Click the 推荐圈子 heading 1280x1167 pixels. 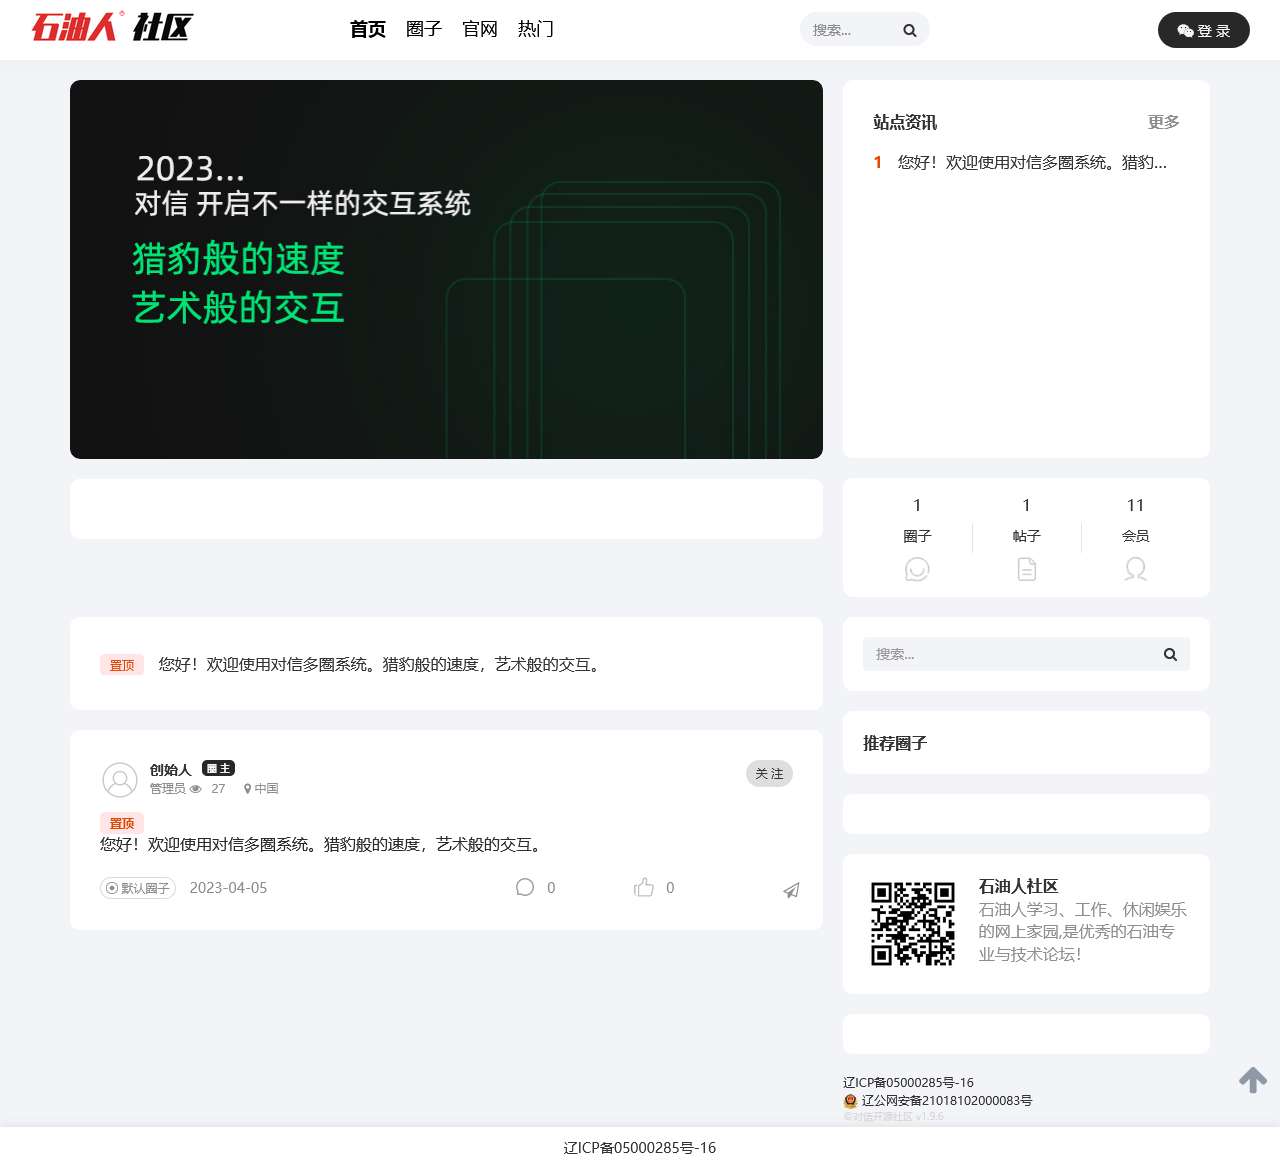coord(895,743)
